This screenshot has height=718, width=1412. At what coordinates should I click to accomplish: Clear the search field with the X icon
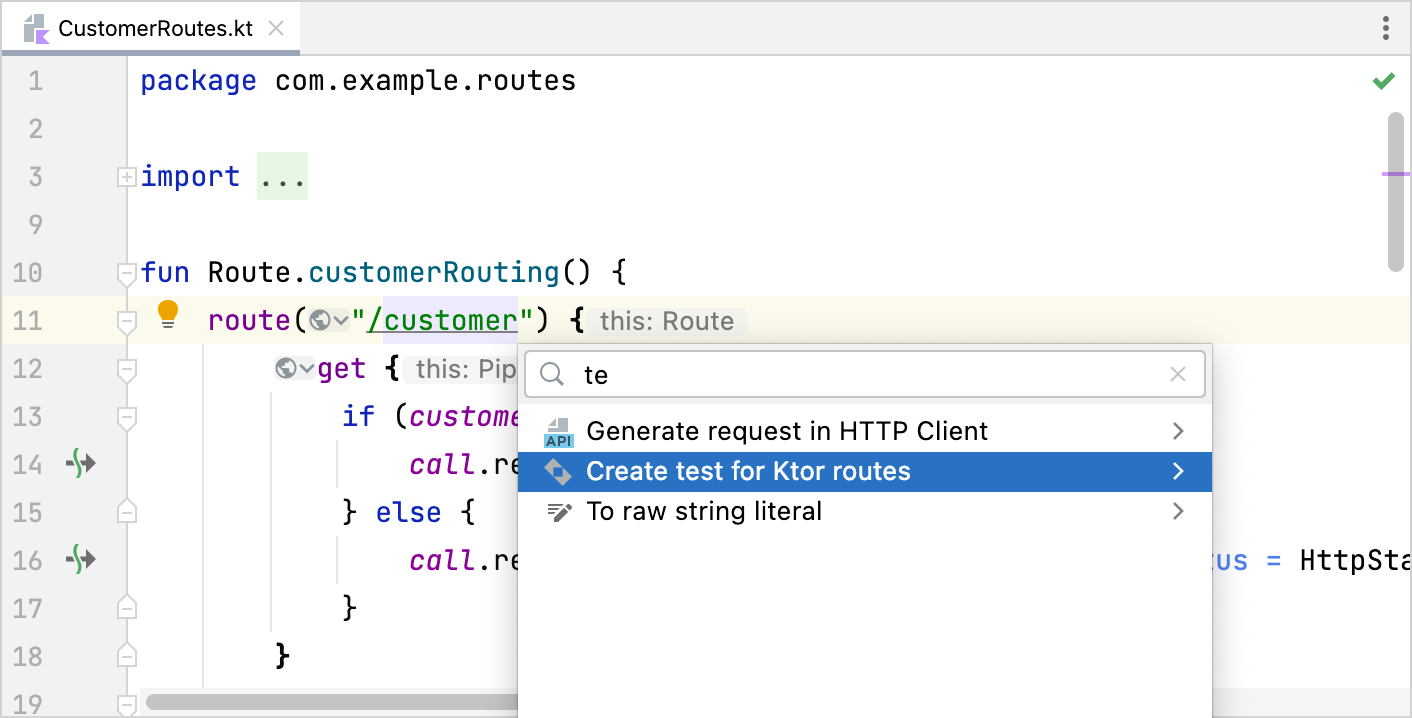point(1177,373)
